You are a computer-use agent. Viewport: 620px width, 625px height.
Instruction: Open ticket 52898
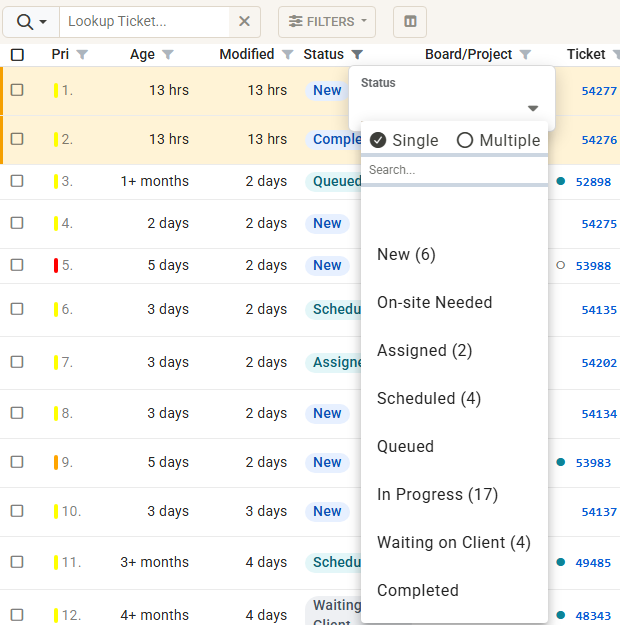593,182
